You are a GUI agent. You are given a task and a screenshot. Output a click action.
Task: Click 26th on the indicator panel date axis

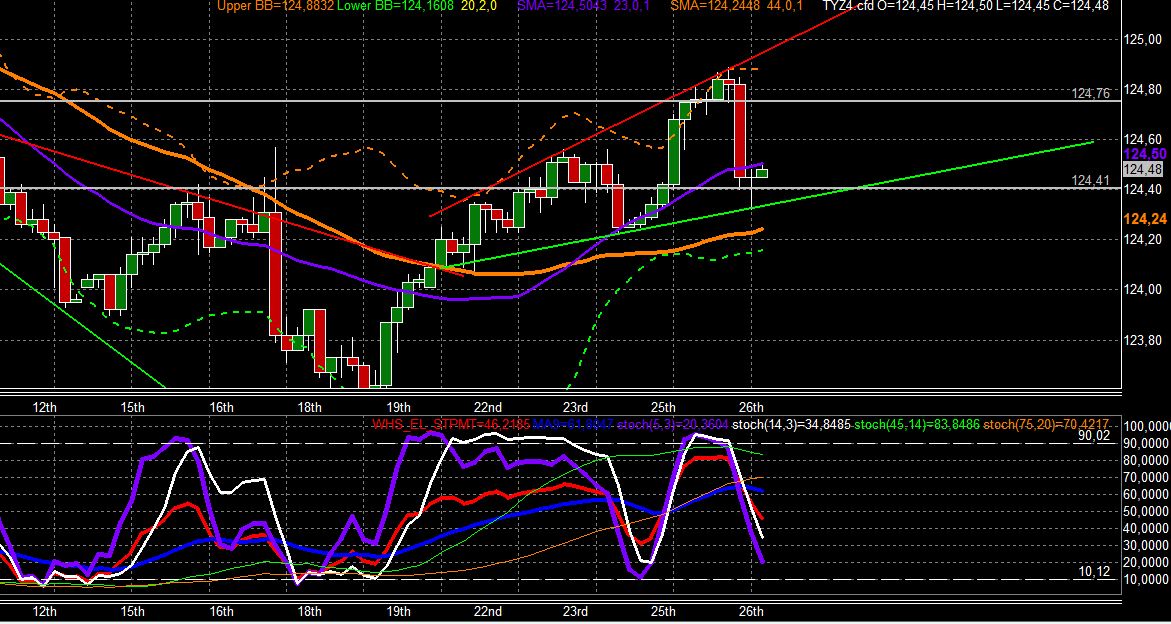(751, 611)
